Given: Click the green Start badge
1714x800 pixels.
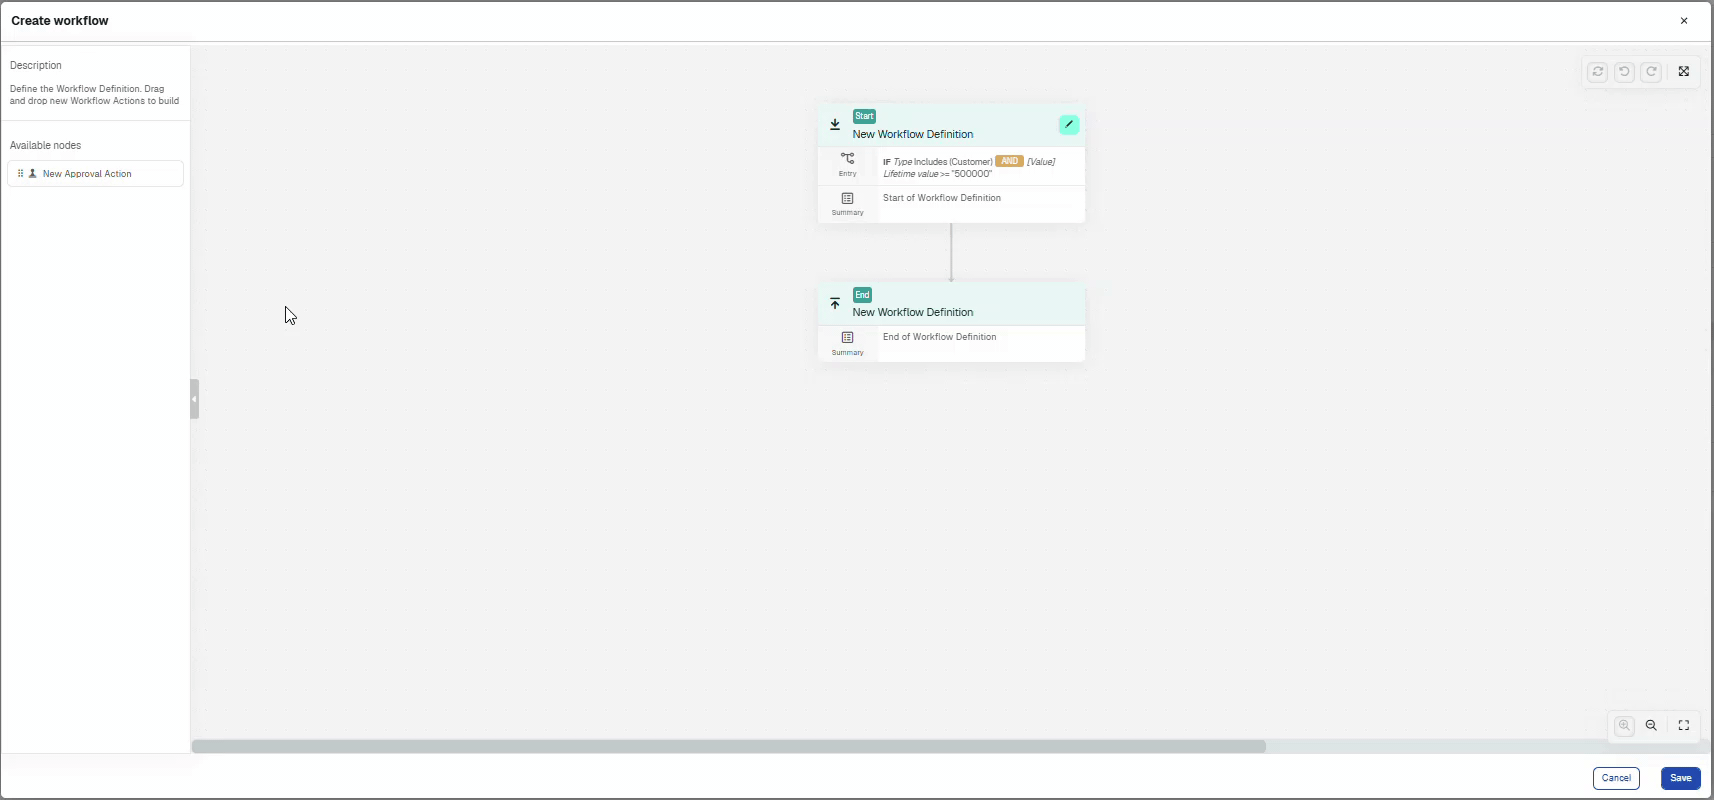Looking at the screenshot, I should [x=864, y=116].
